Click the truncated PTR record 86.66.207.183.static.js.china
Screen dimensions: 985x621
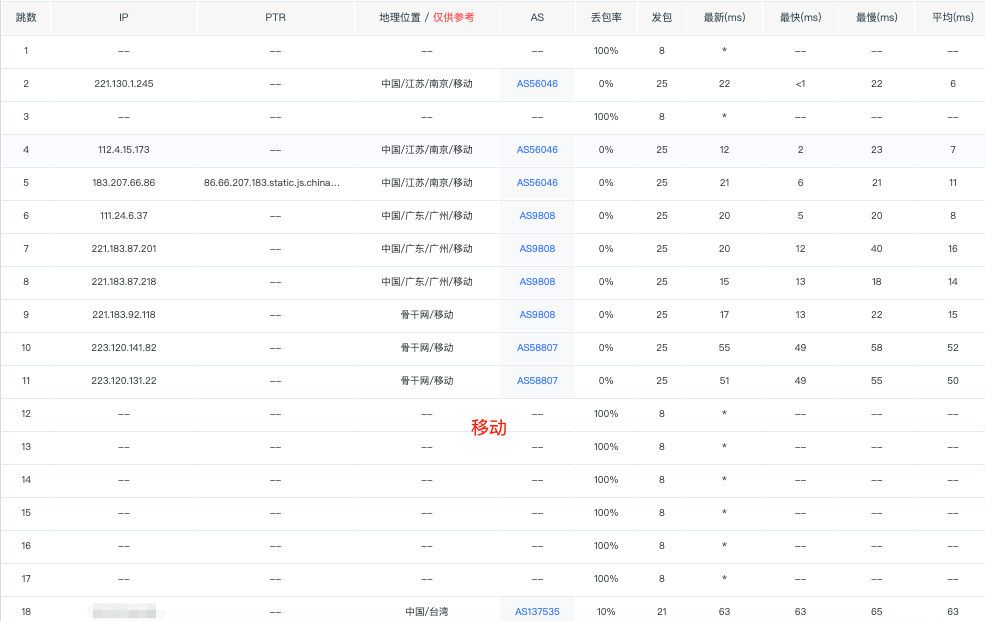(x=275, y=183)
